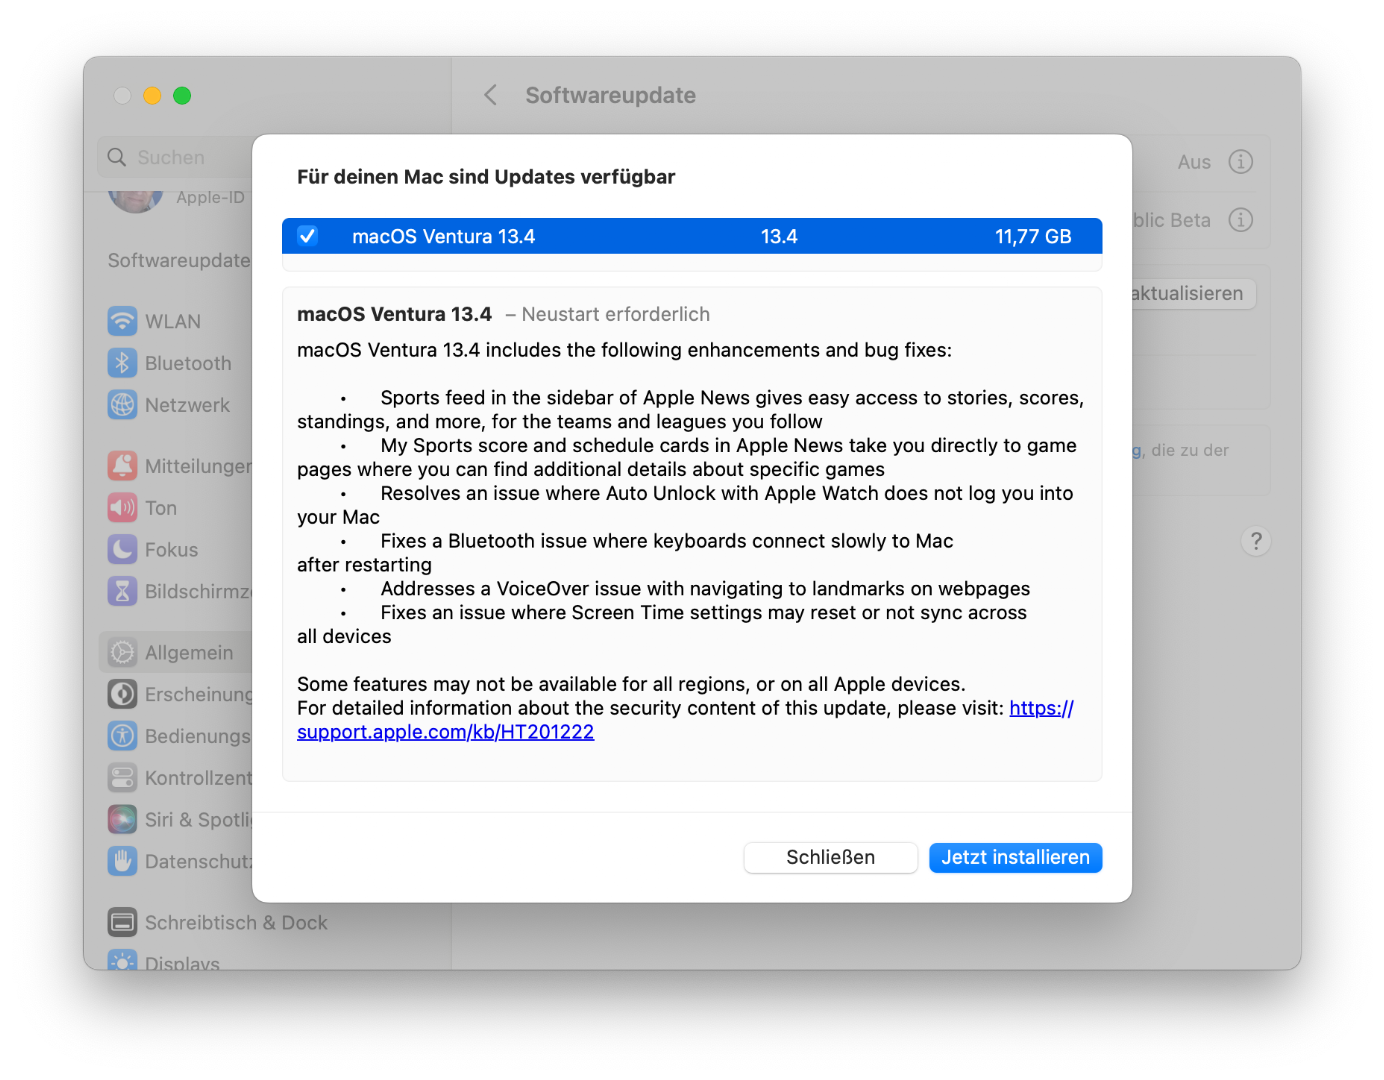Open Schreibtisch & Dock icon in sidebar
The height and width of the screenshot is (1080, 1384).
(x=122, y=923)
